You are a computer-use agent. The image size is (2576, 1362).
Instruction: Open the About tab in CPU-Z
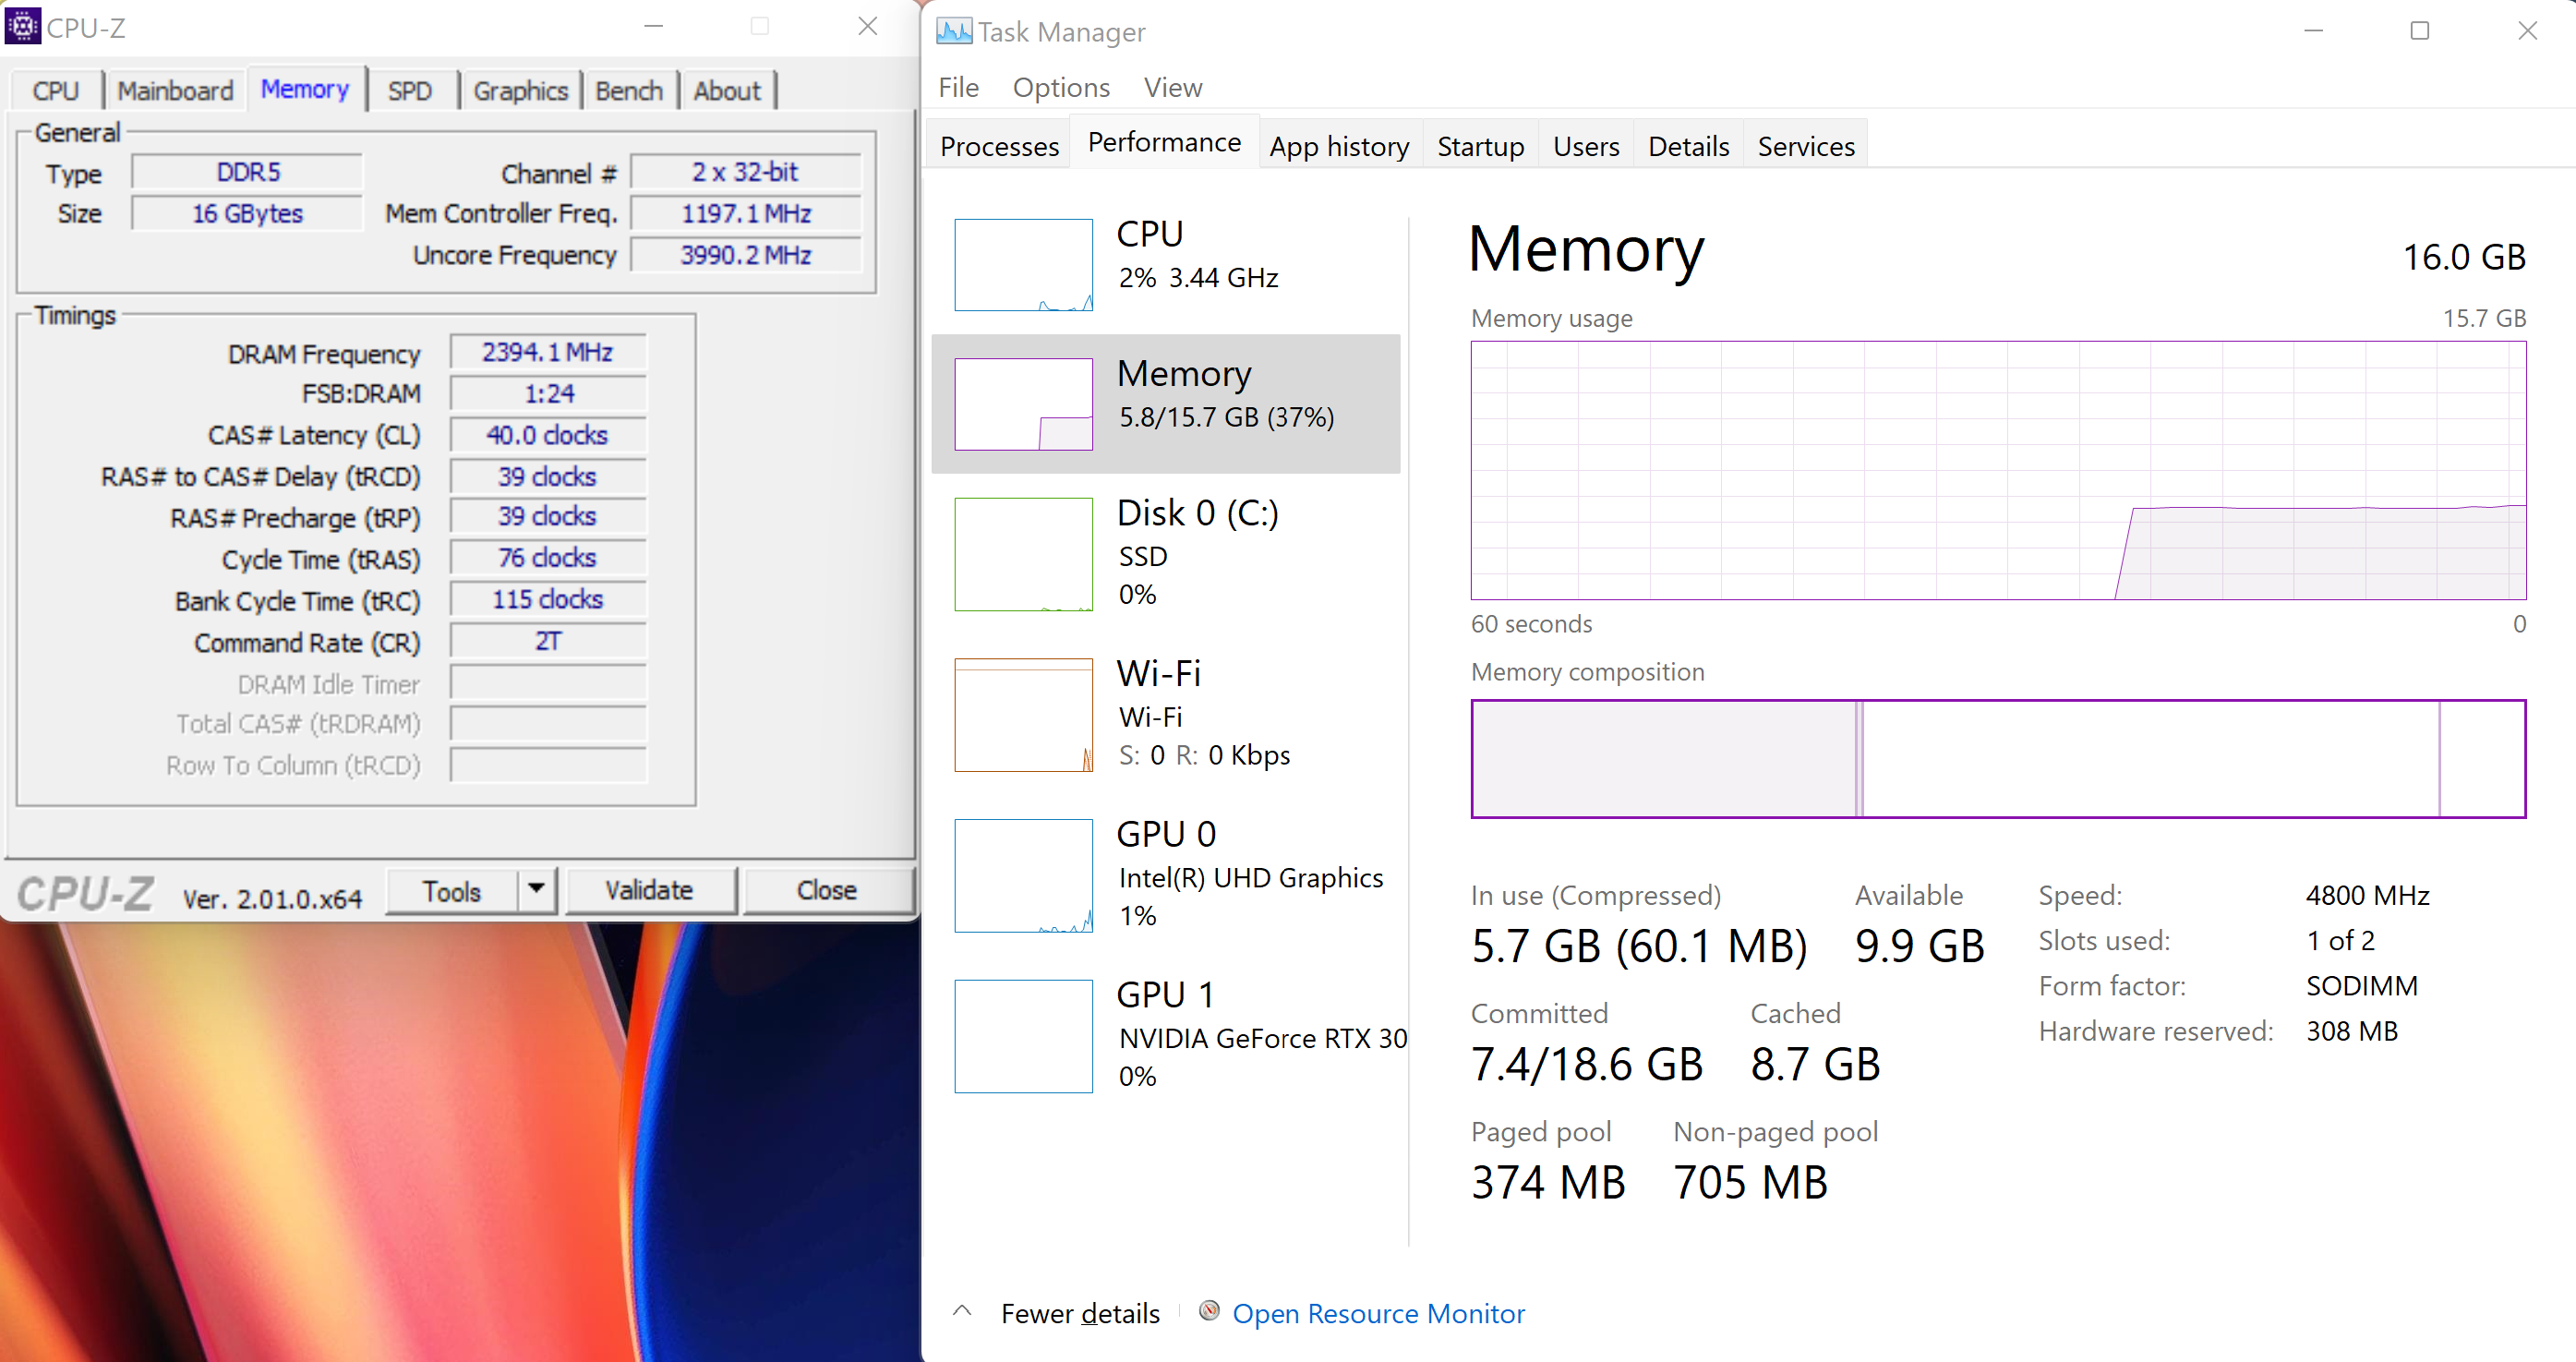(727, 91)
